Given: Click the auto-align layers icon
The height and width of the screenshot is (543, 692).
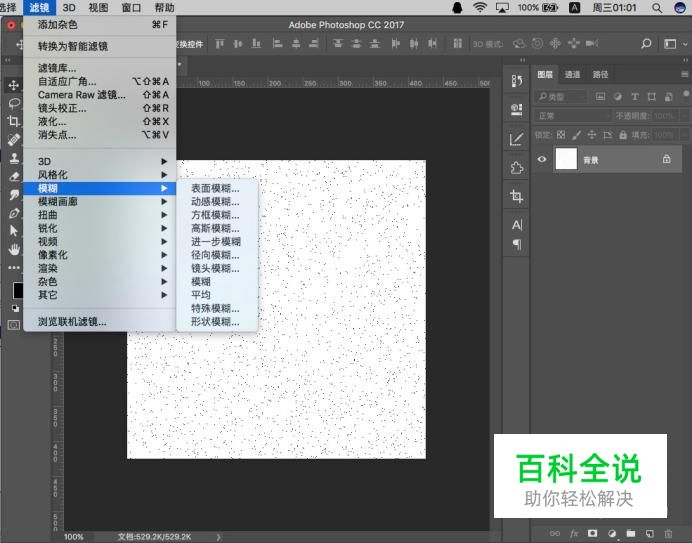Looking at the screenshot, I should 457,43.
